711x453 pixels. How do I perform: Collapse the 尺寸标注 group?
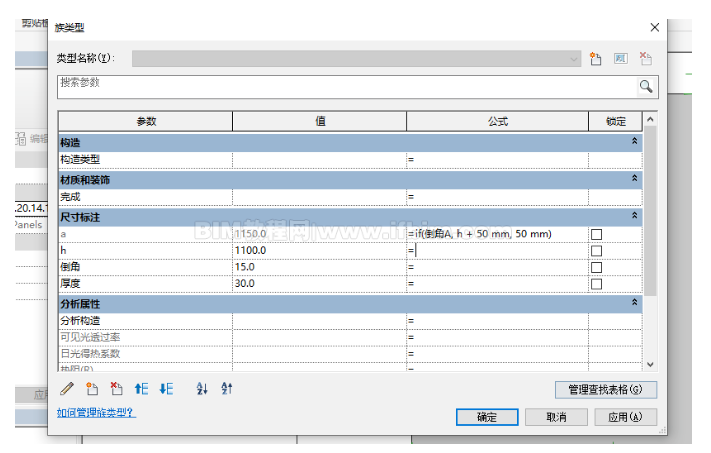coord(634,216)
